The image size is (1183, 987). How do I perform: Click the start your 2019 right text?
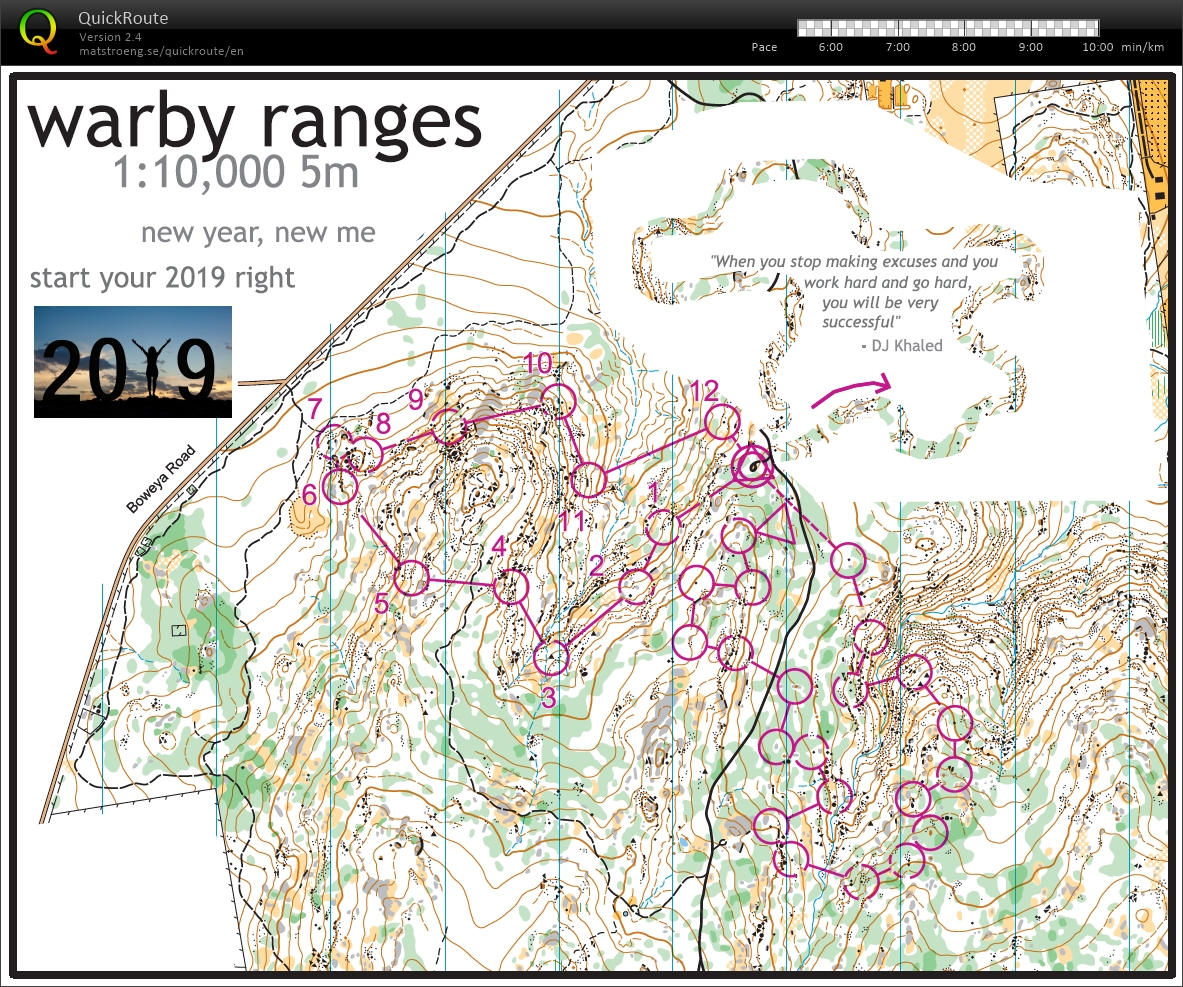click(x=163, y=277)
